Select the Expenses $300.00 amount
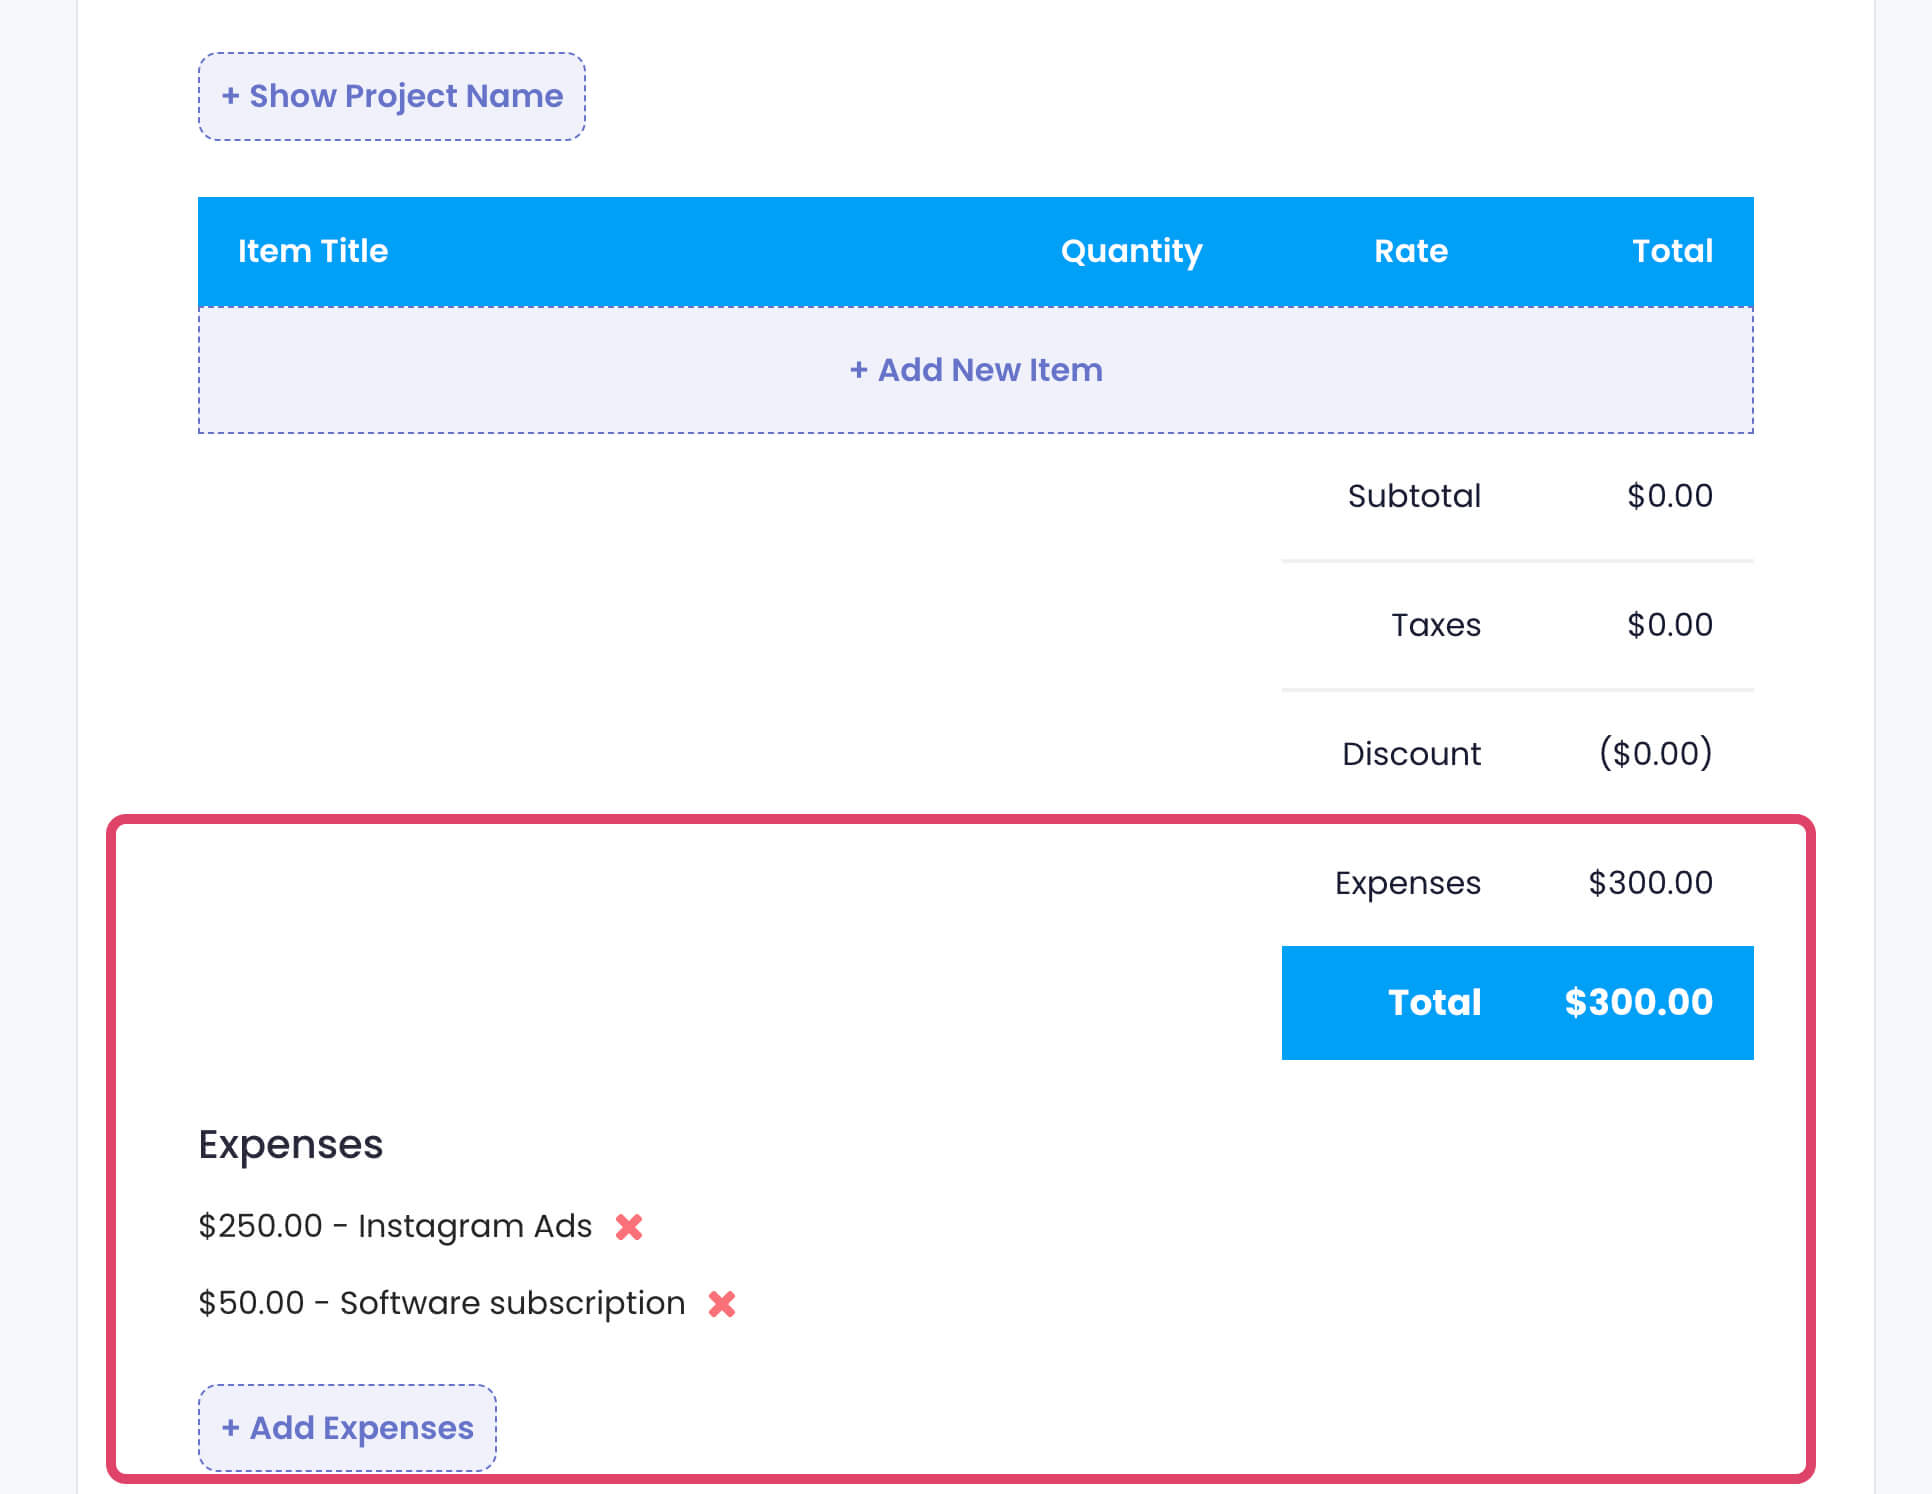Image resolution: width=1932 pixels, height=1494 pixels. pos(1651,882)
